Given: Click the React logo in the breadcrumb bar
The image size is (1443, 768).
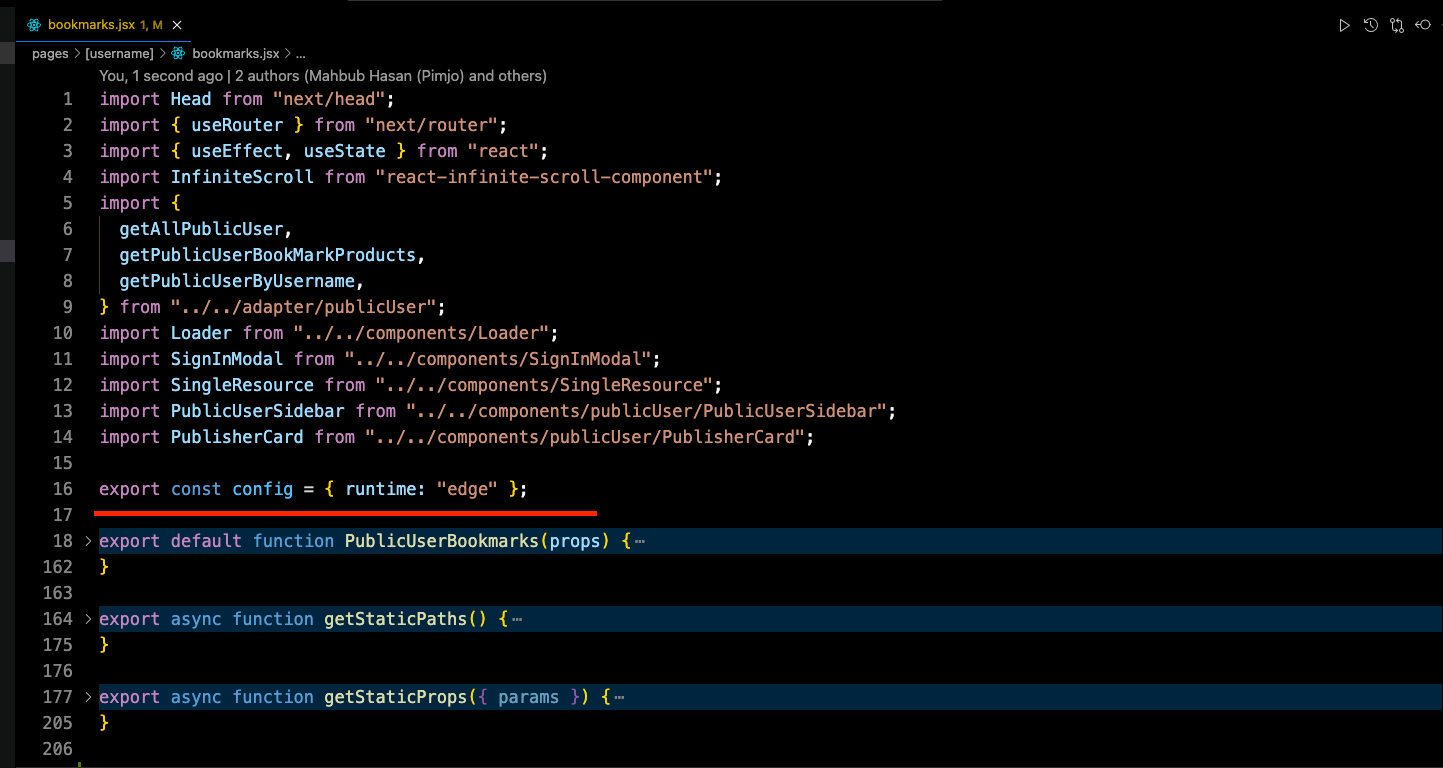Looking at the screenshot, I should pos(176,53).
